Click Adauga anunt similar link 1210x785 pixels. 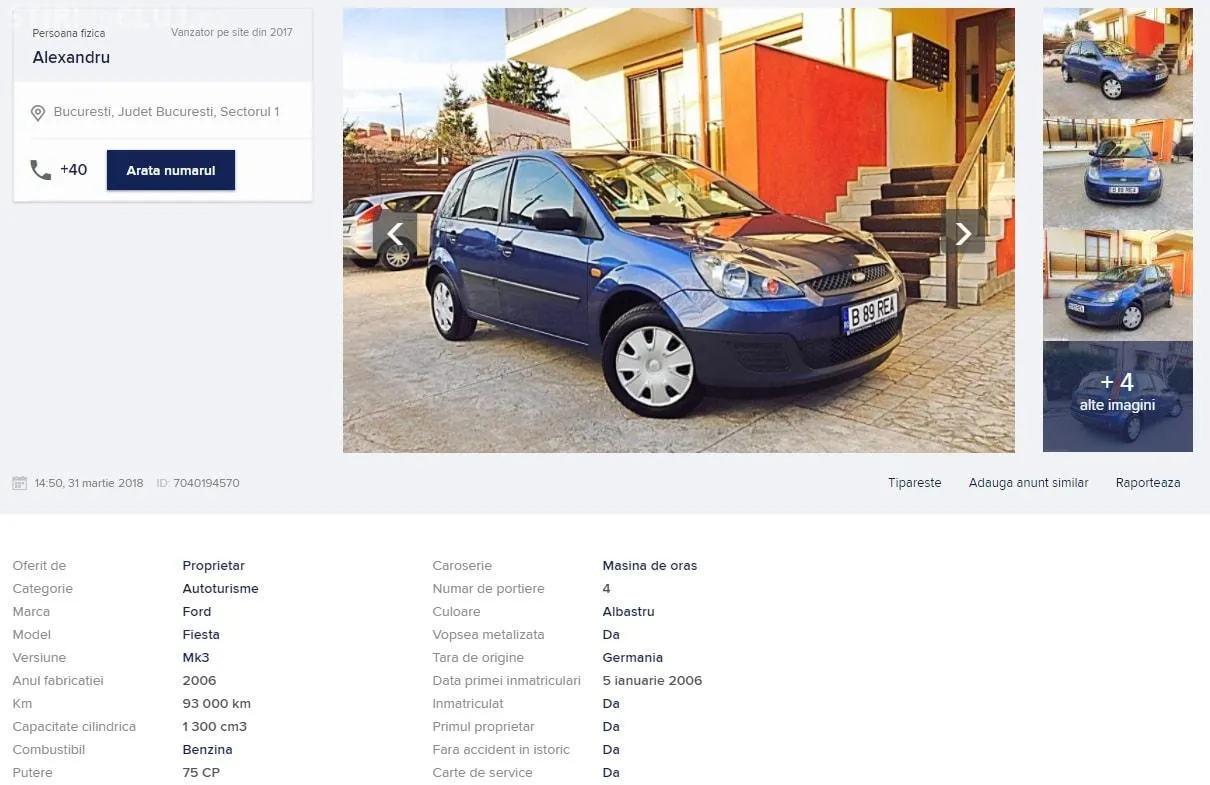click(1028, 483)
